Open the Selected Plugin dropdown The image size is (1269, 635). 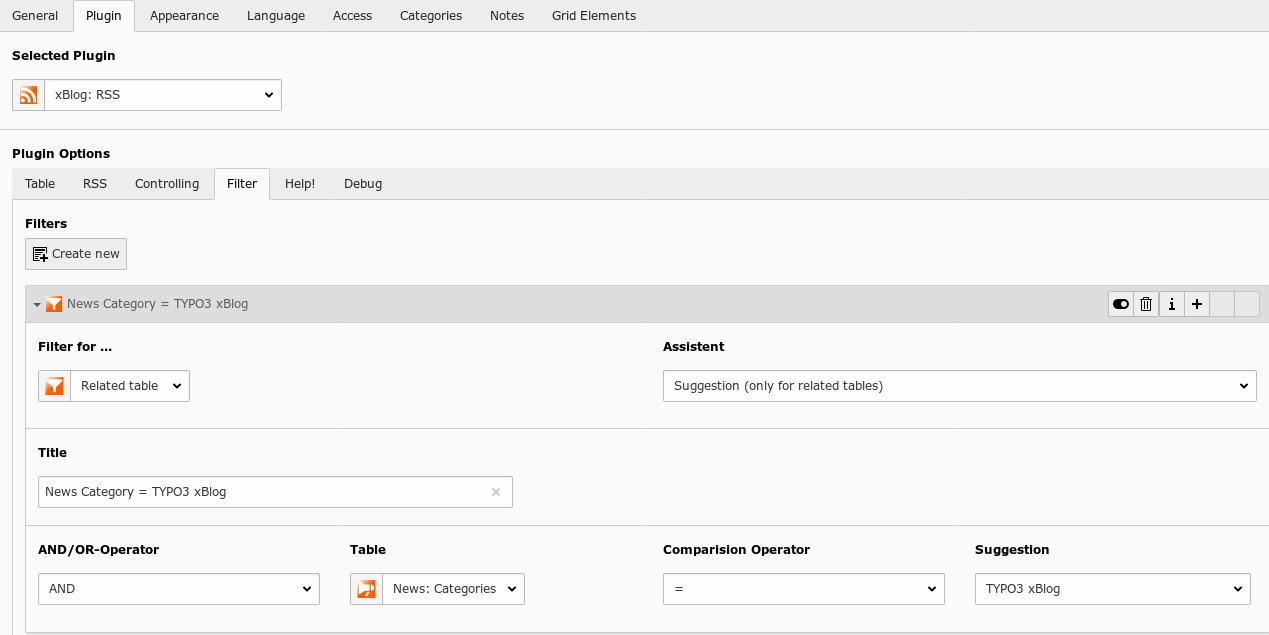point(163,95)
